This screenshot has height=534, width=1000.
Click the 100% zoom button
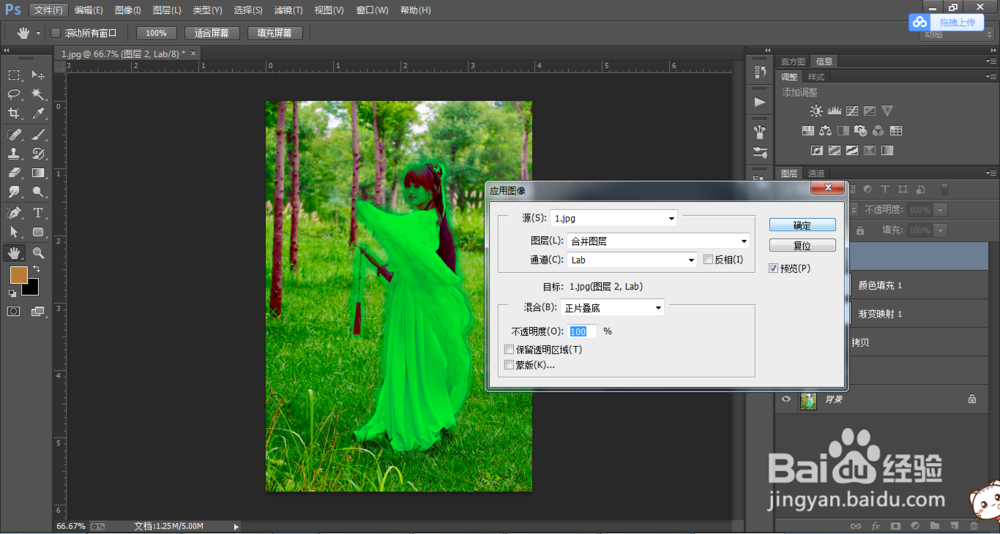coord(156,33)
